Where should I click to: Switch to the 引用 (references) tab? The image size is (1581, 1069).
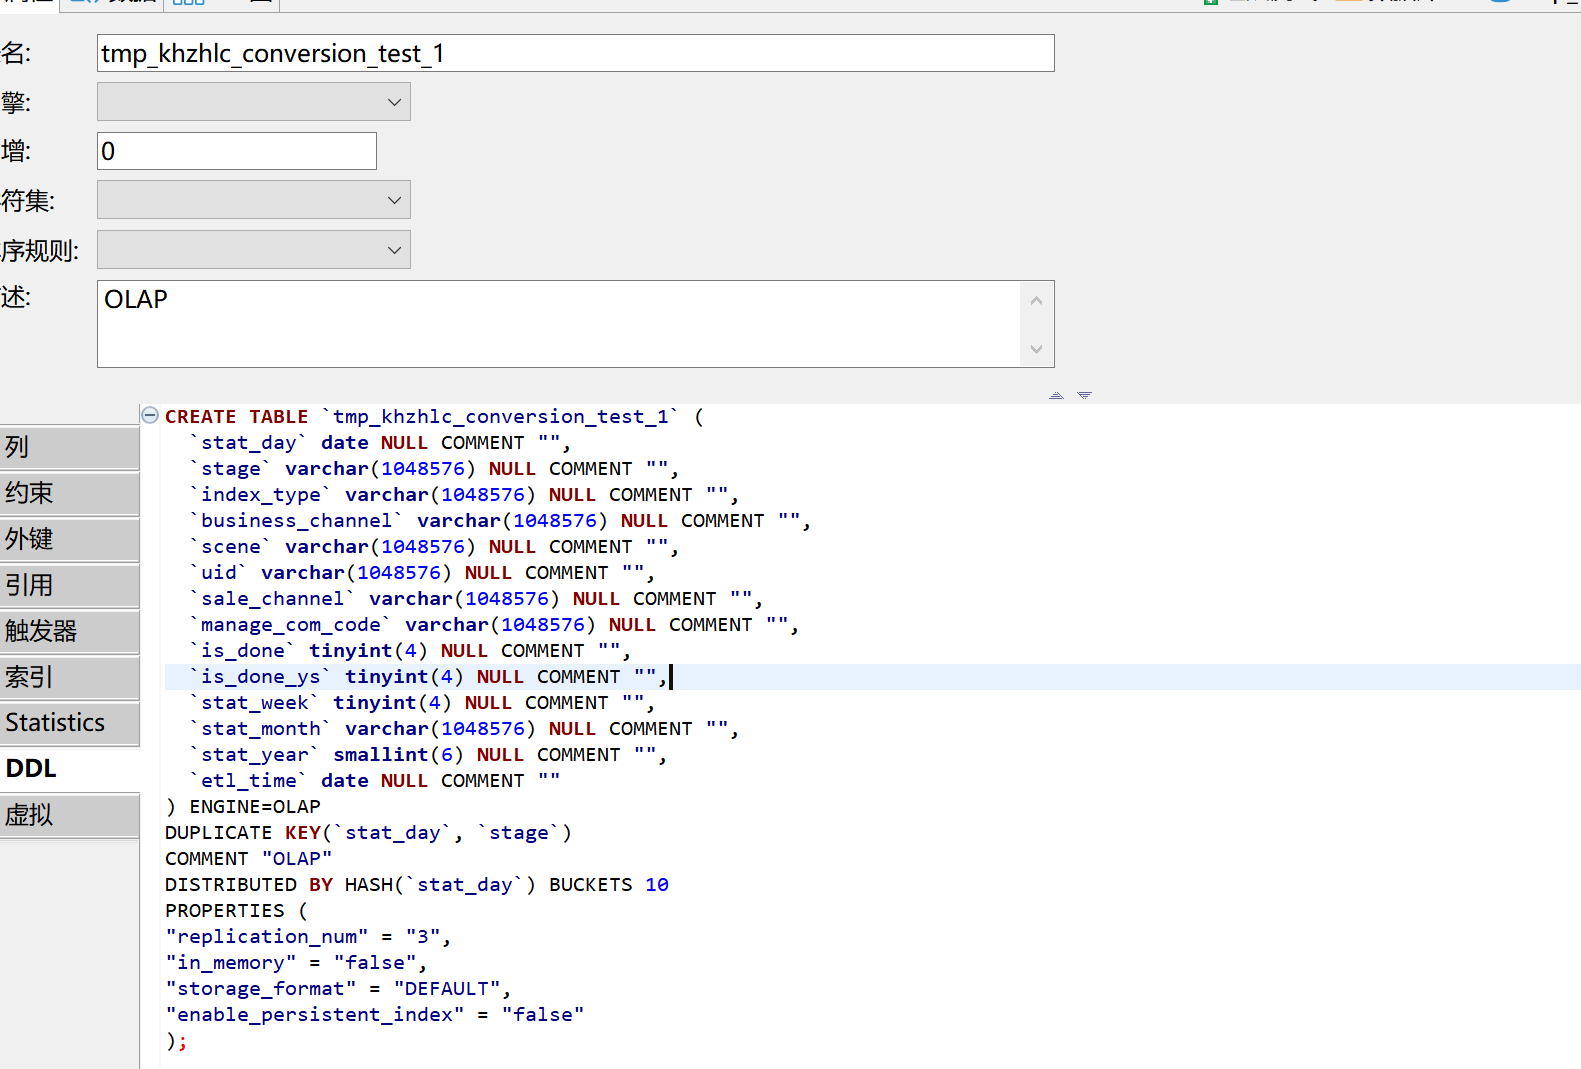[70, 585]
